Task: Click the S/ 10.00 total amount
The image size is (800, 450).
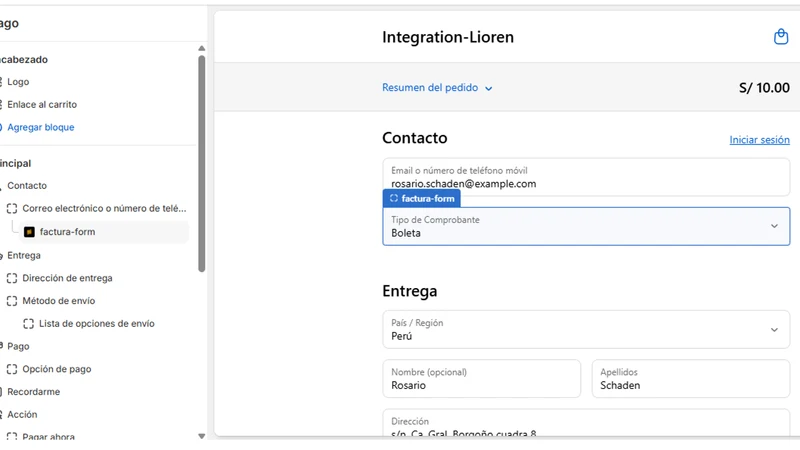Action: point(764,88)
